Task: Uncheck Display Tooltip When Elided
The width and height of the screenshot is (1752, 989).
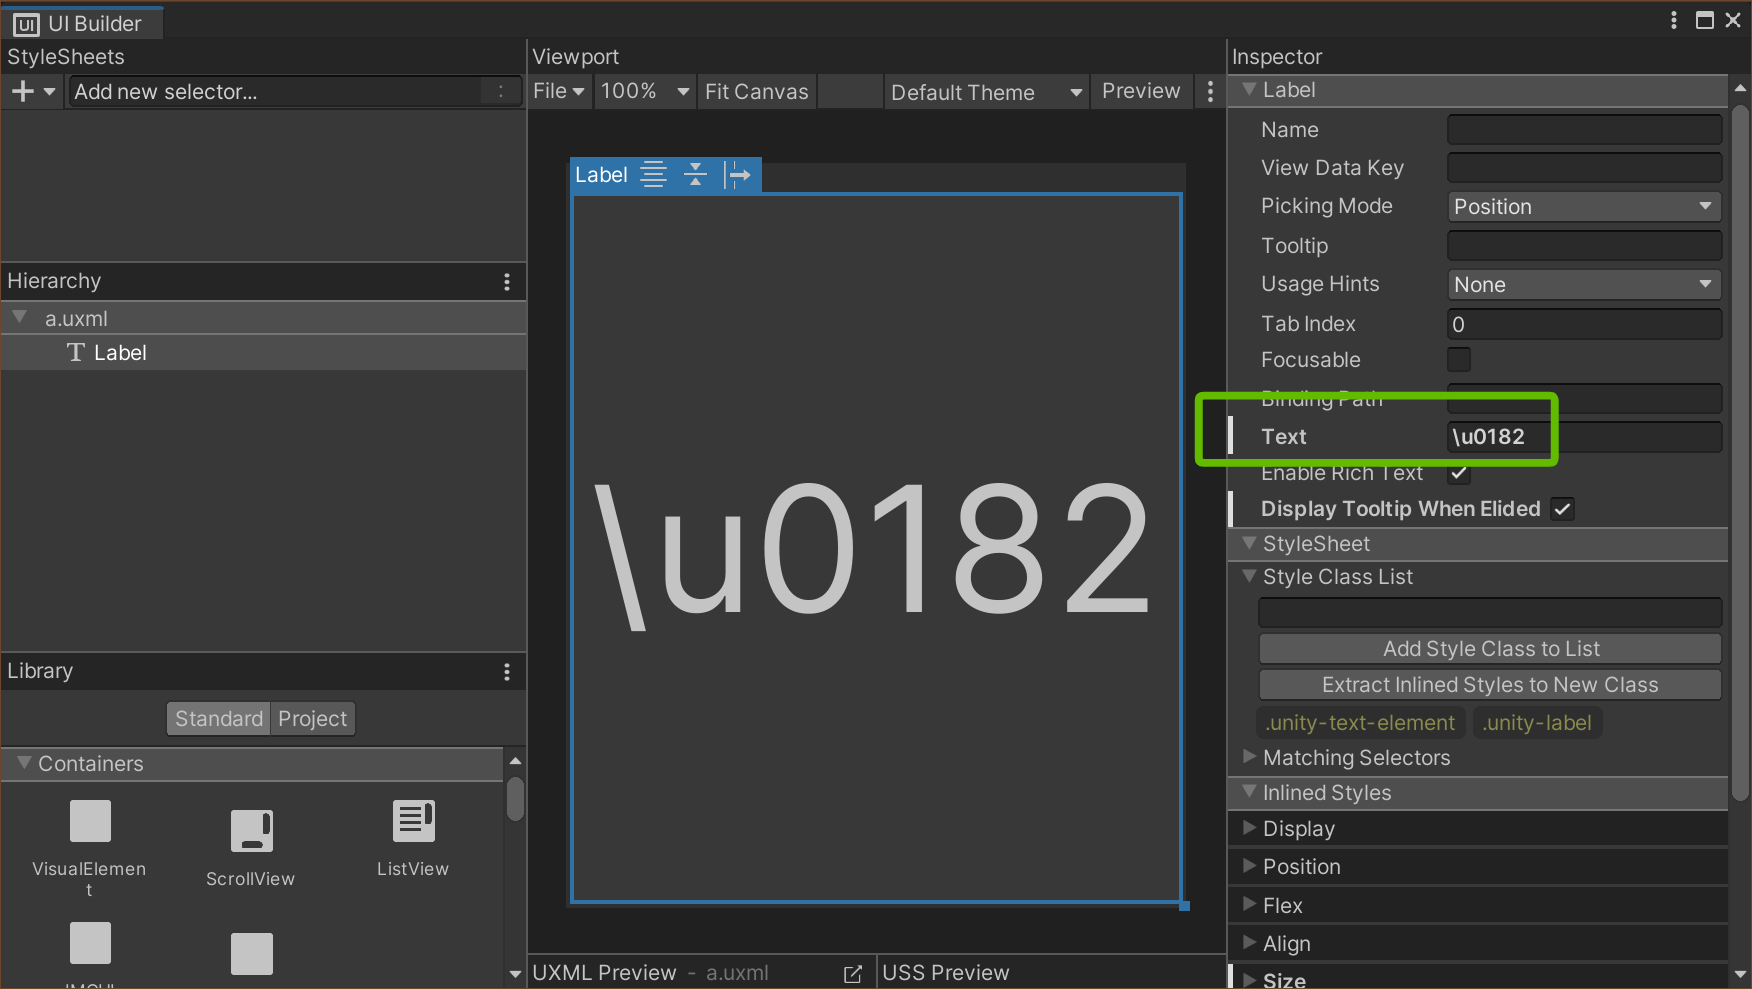Action: (x=1562, y=508)
